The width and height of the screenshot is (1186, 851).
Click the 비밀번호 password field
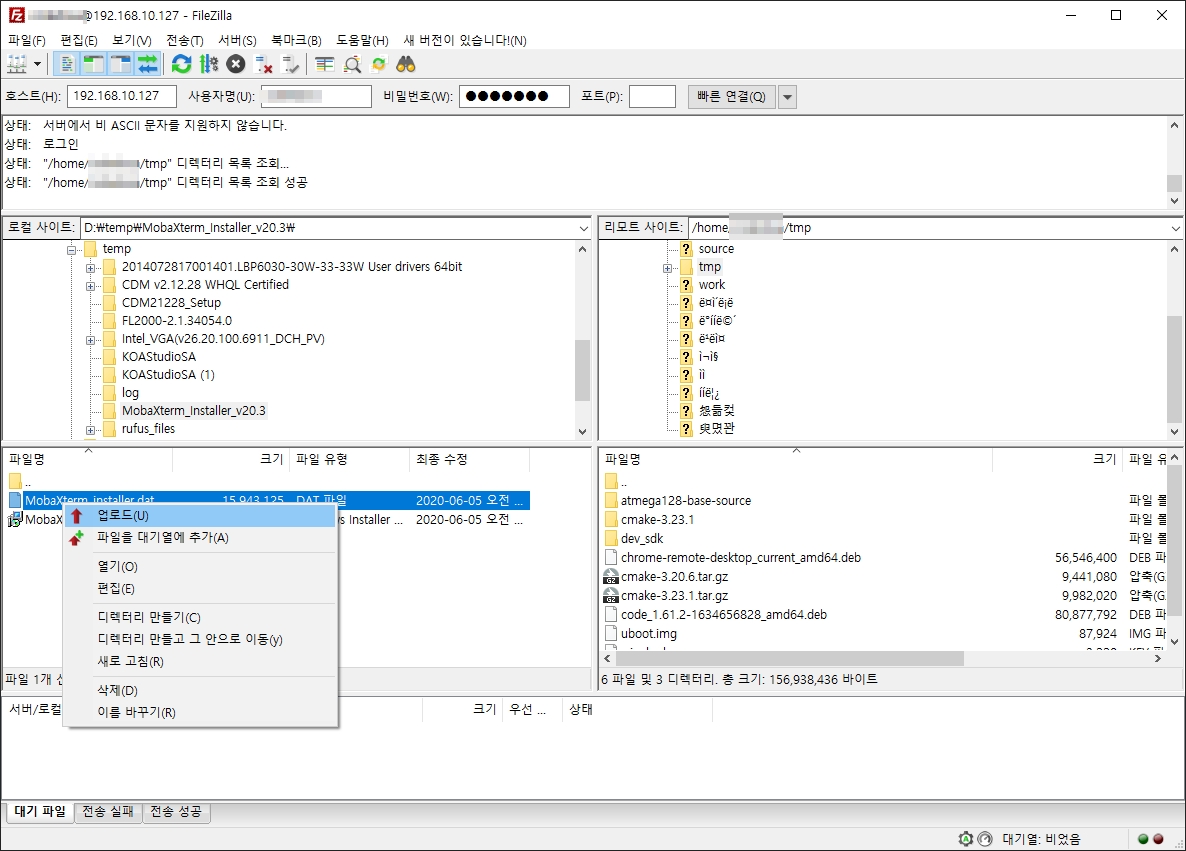click(514, 96)
